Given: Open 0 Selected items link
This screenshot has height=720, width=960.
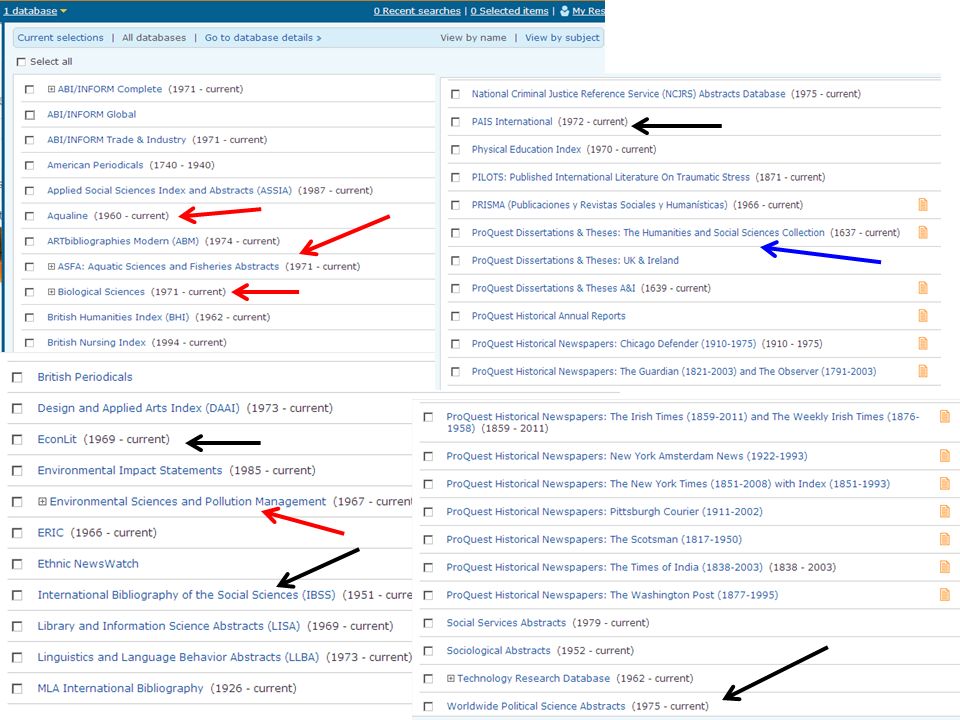Looking at the screenshot, I should coord(509,11).
